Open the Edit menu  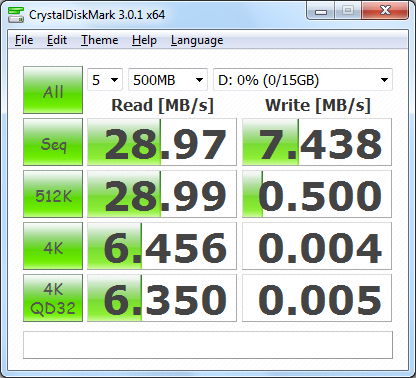coord(57,40)
